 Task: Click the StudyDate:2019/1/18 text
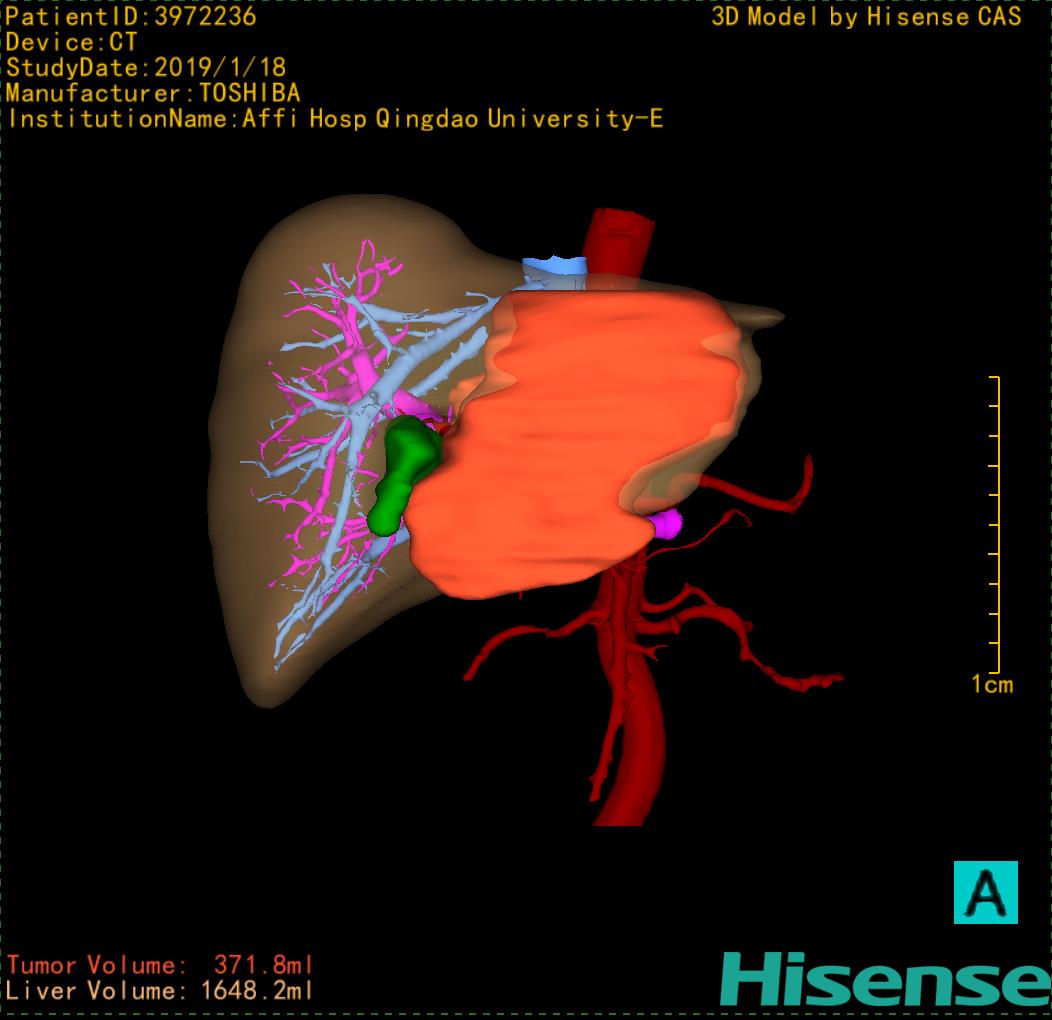[x=146, y=67]
